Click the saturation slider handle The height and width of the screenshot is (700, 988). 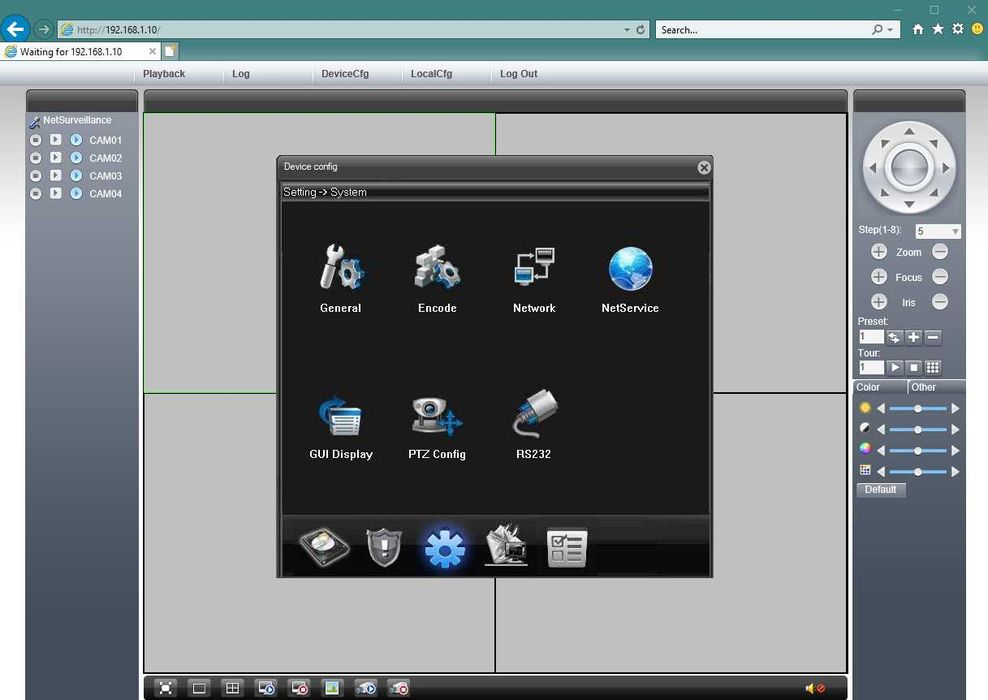click(x=918, y=450)
